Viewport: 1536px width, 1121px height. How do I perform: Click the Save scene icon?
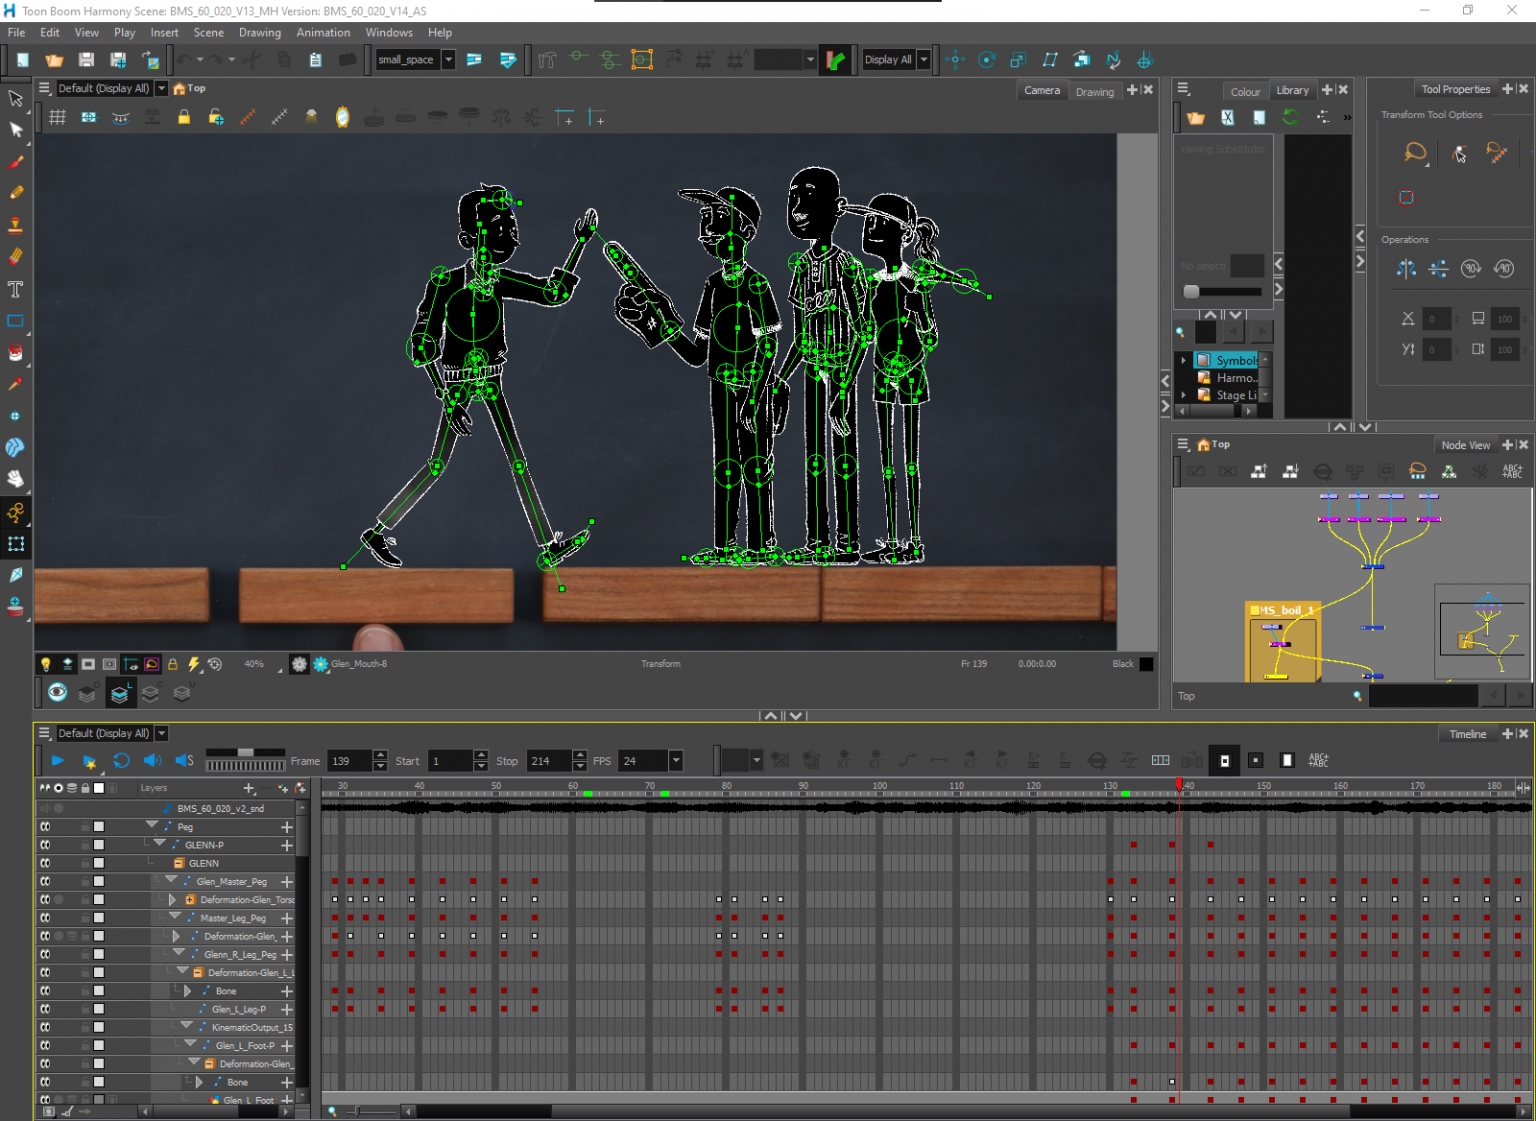coord(86,60)
